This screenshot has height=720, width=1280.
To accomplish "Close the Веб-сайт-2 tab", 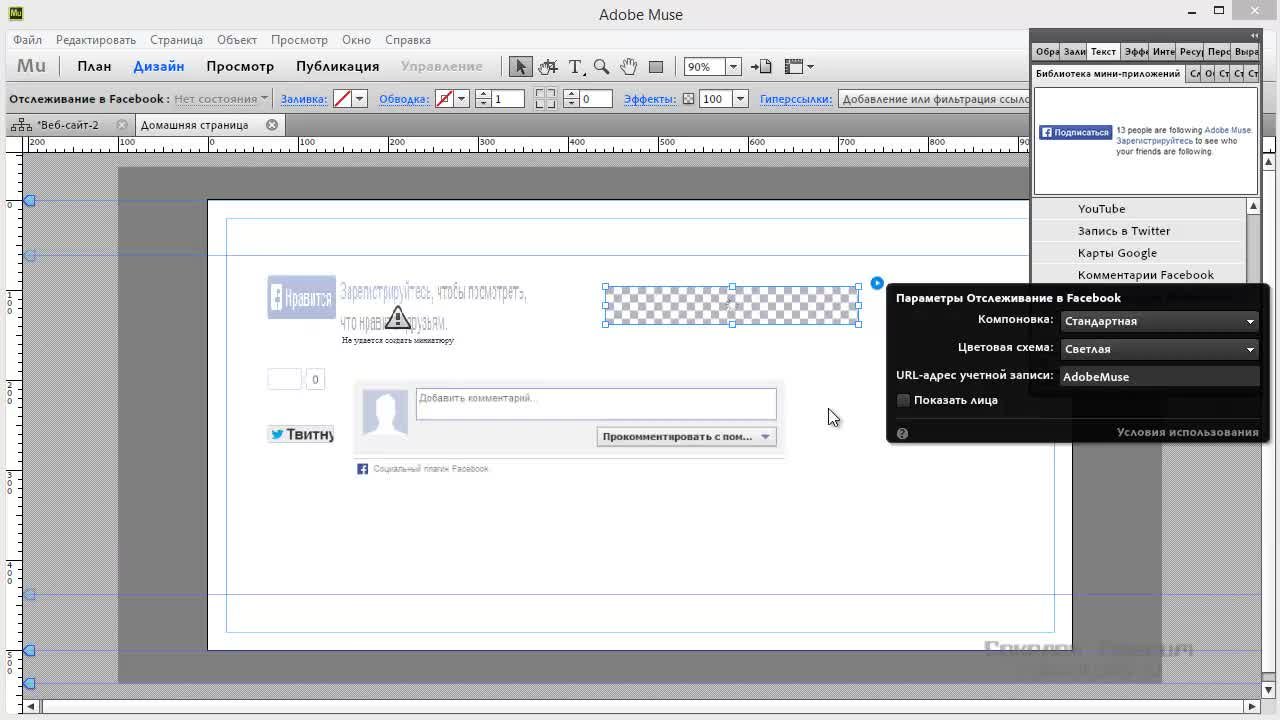I will pyautogui.click(x=122, y=125).
